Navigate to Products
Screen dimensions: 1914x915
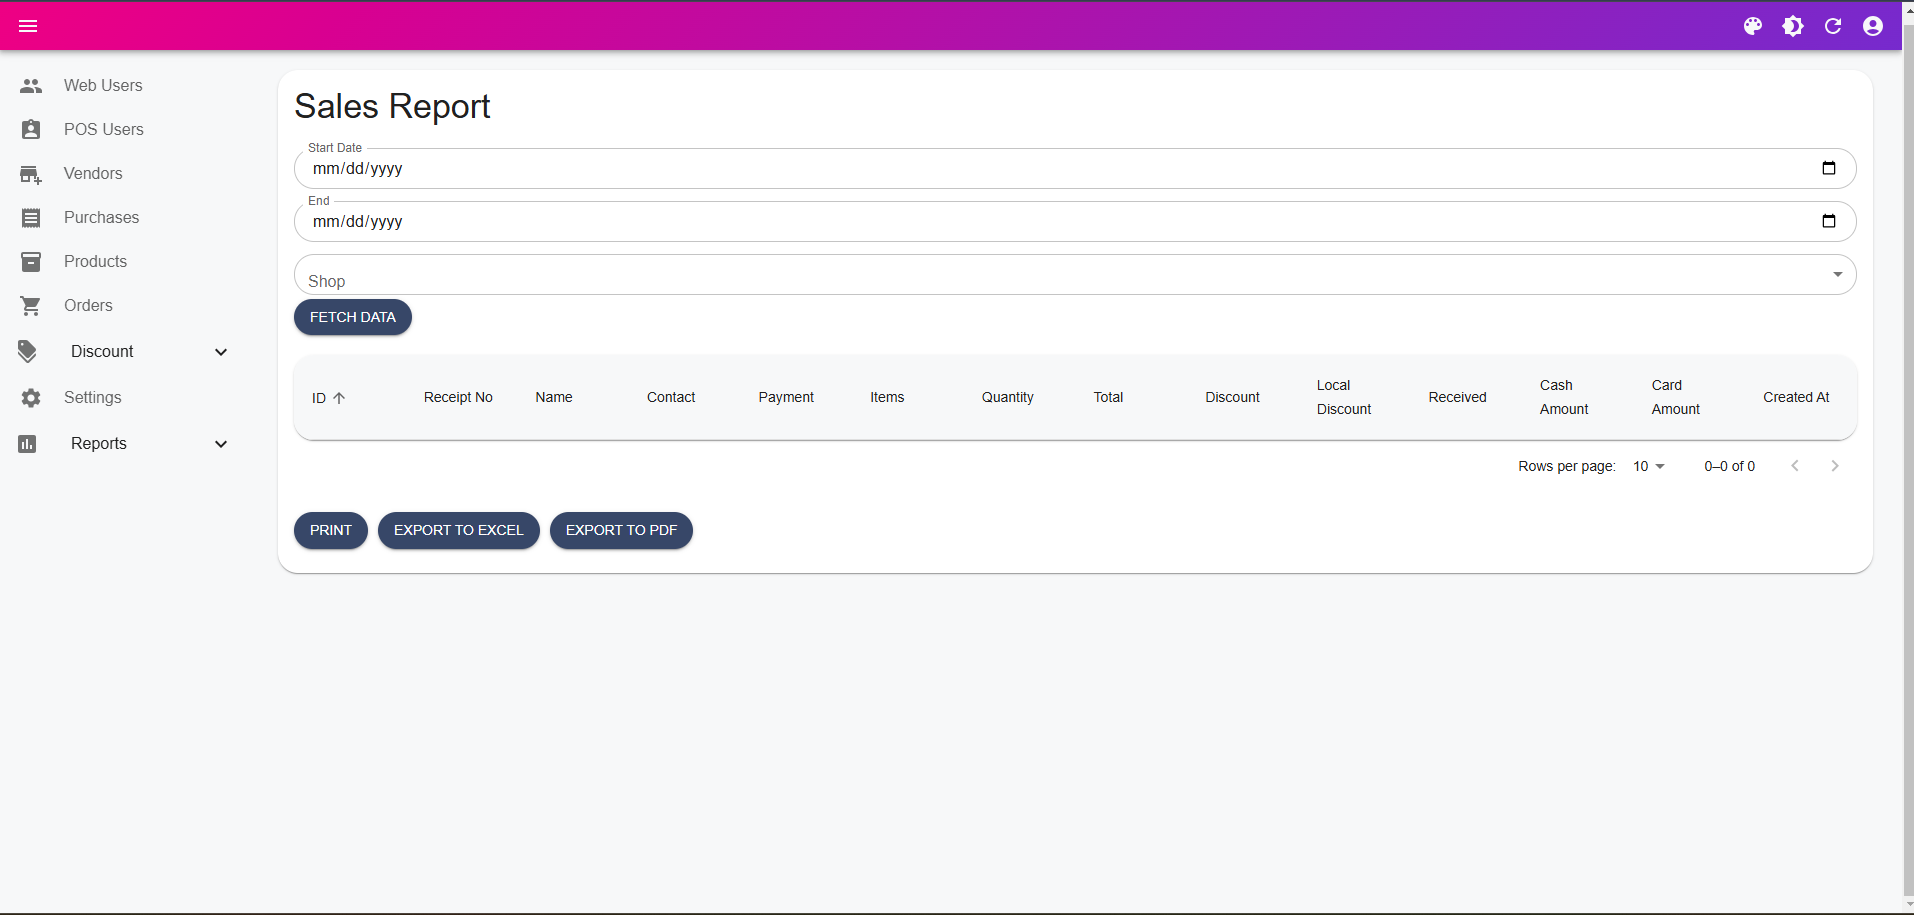pos(95,262)
